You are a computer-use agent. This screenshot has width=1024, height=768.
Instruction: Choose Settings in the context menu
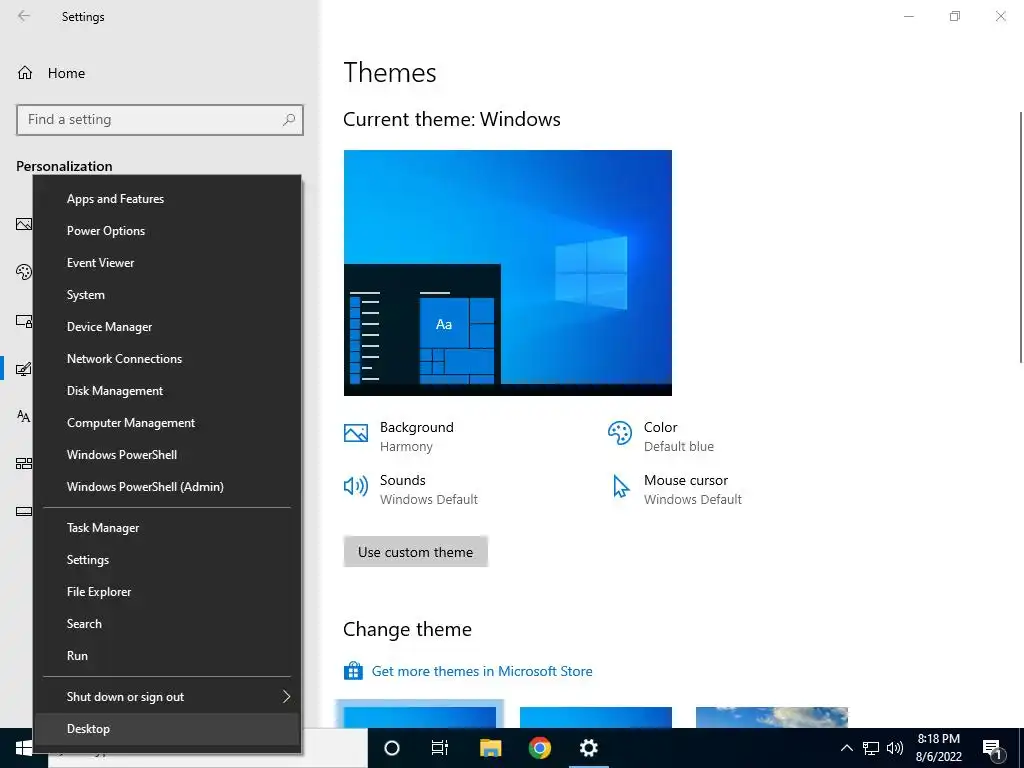click(167, 560)
